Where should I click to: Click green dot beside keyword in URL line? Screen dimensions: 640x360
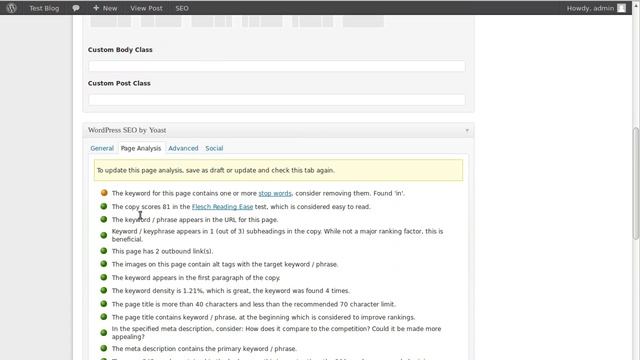[x=104, y=219]
